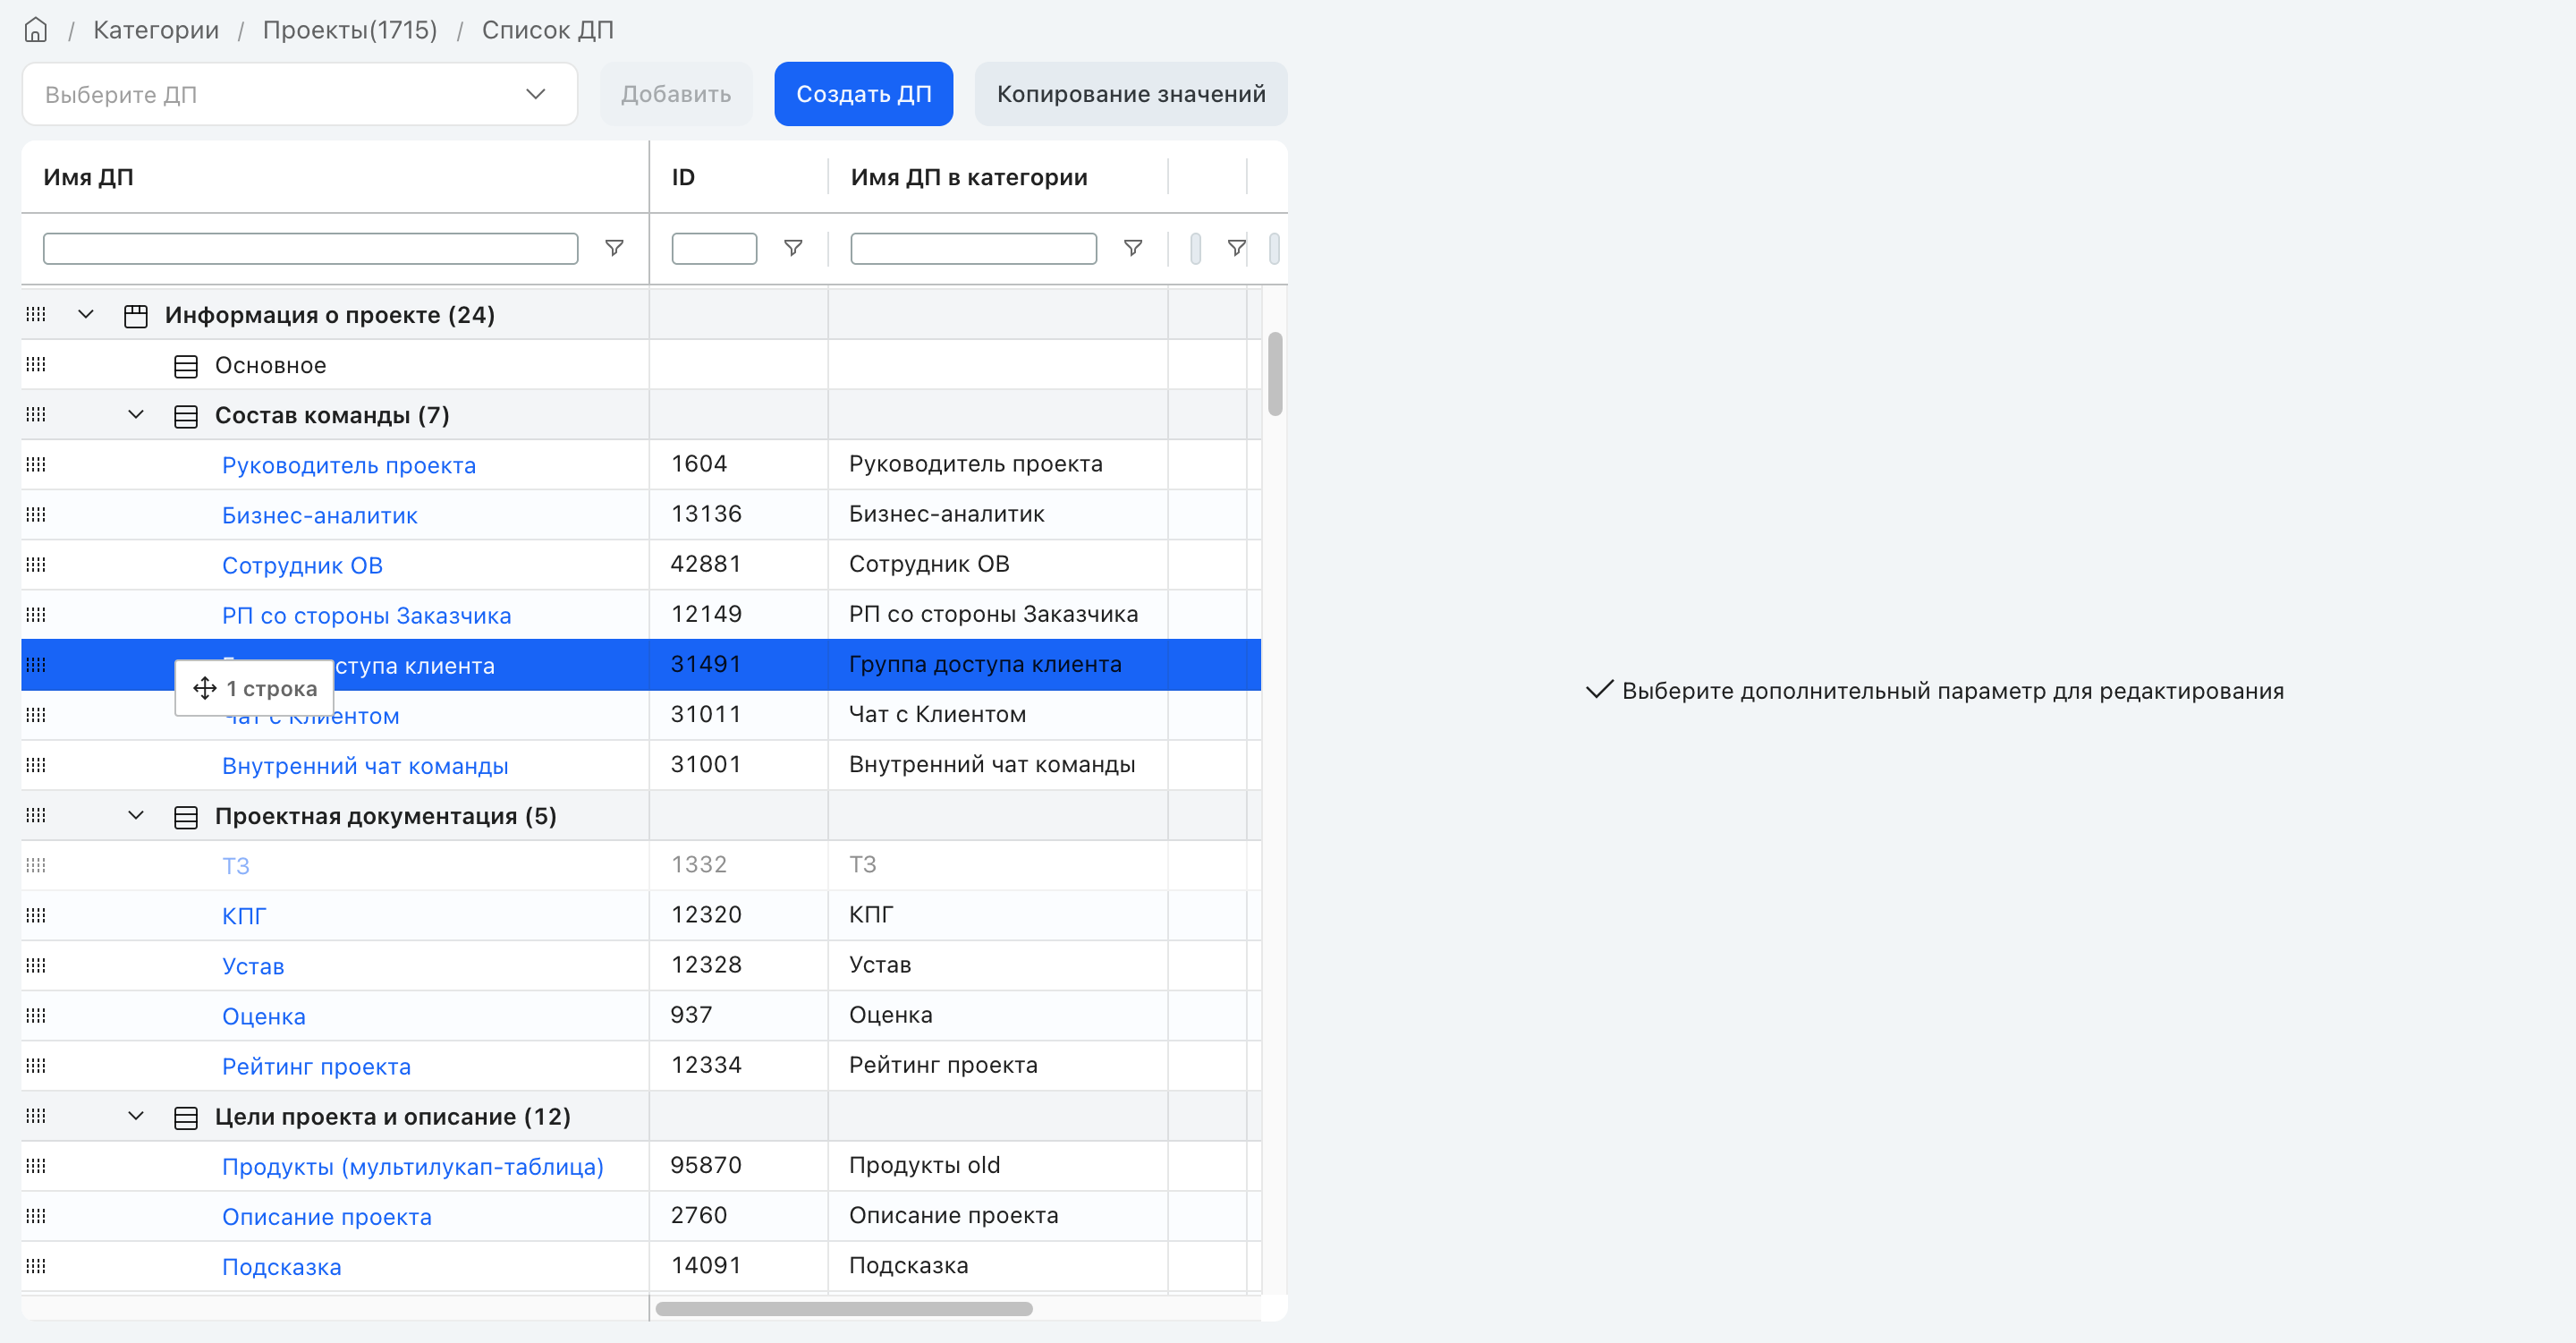Viewport: 2576px width, 1343px height.
Task: Click the Имя ДП в категории filter input
Action: pyautogui.click(x=973, y=248)
